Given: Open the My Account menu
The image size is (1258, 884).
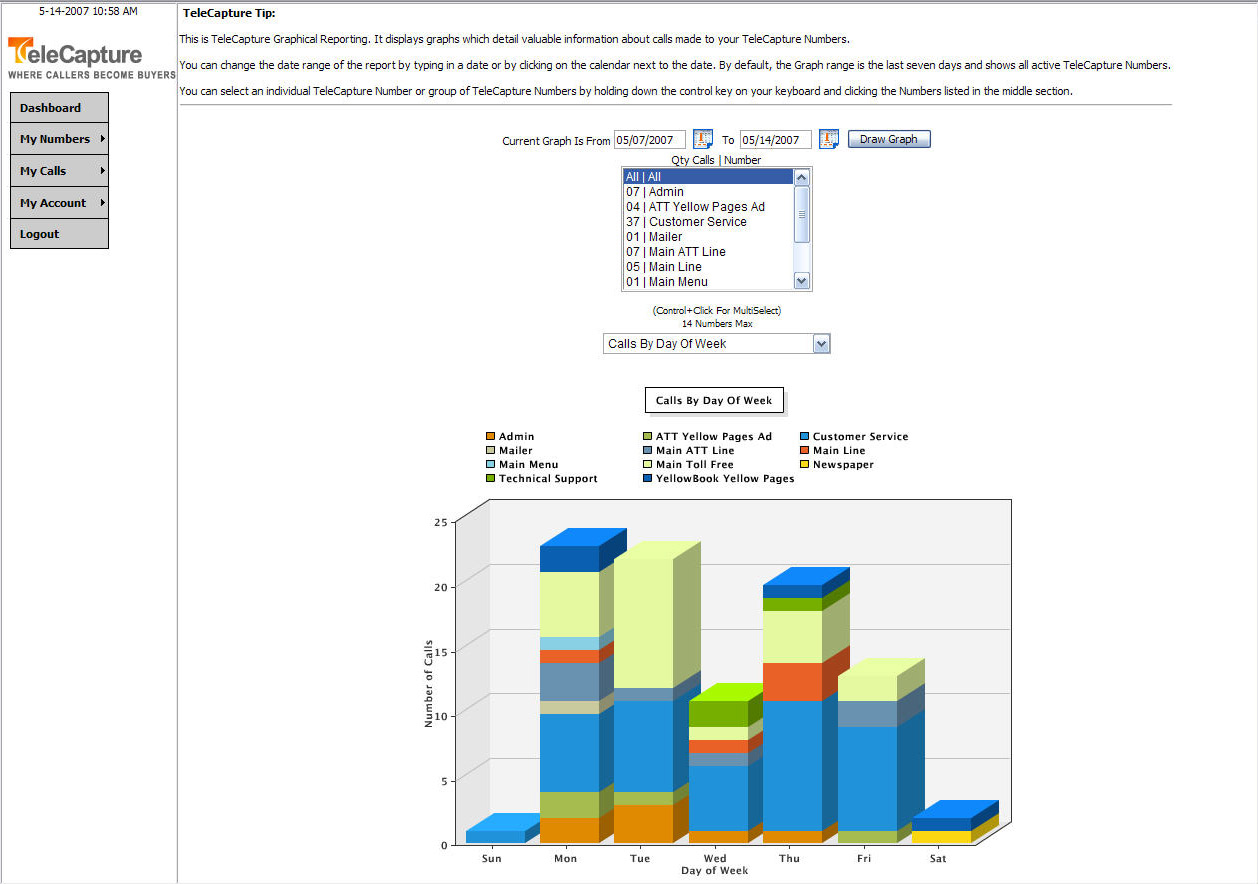Looking at the screenshot, I should pyautogui.click(x=59, y=203).
